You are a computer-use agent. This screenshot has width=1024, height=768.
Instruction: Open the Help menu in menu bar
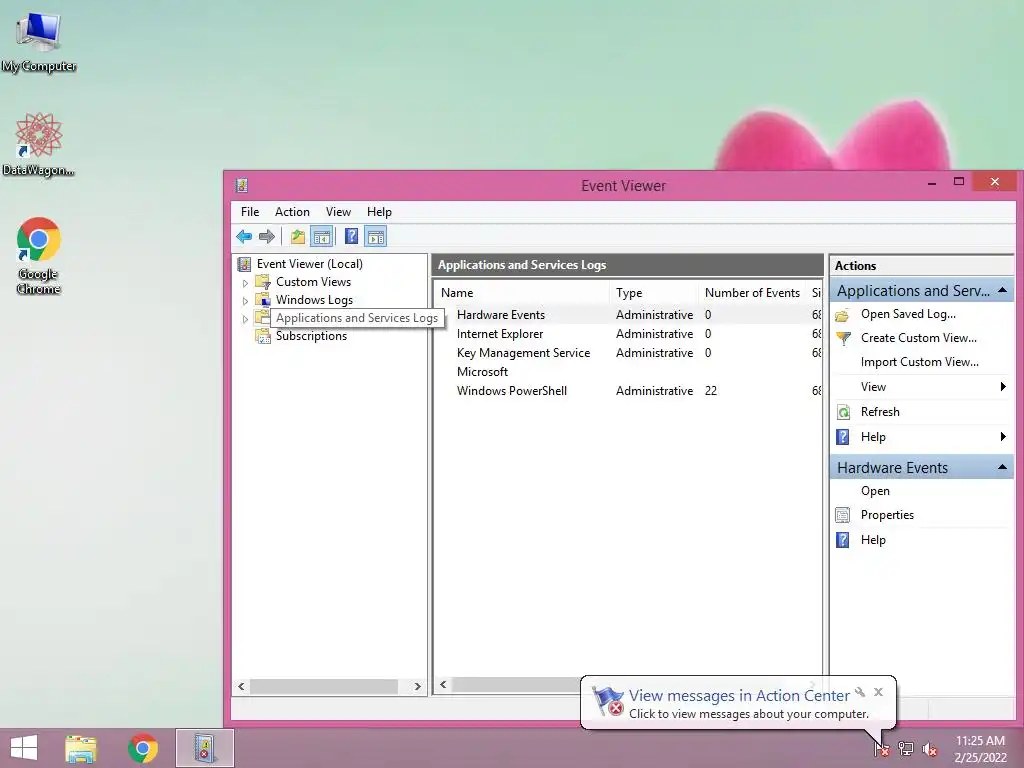pyautogui.click(x=379, y=212)
